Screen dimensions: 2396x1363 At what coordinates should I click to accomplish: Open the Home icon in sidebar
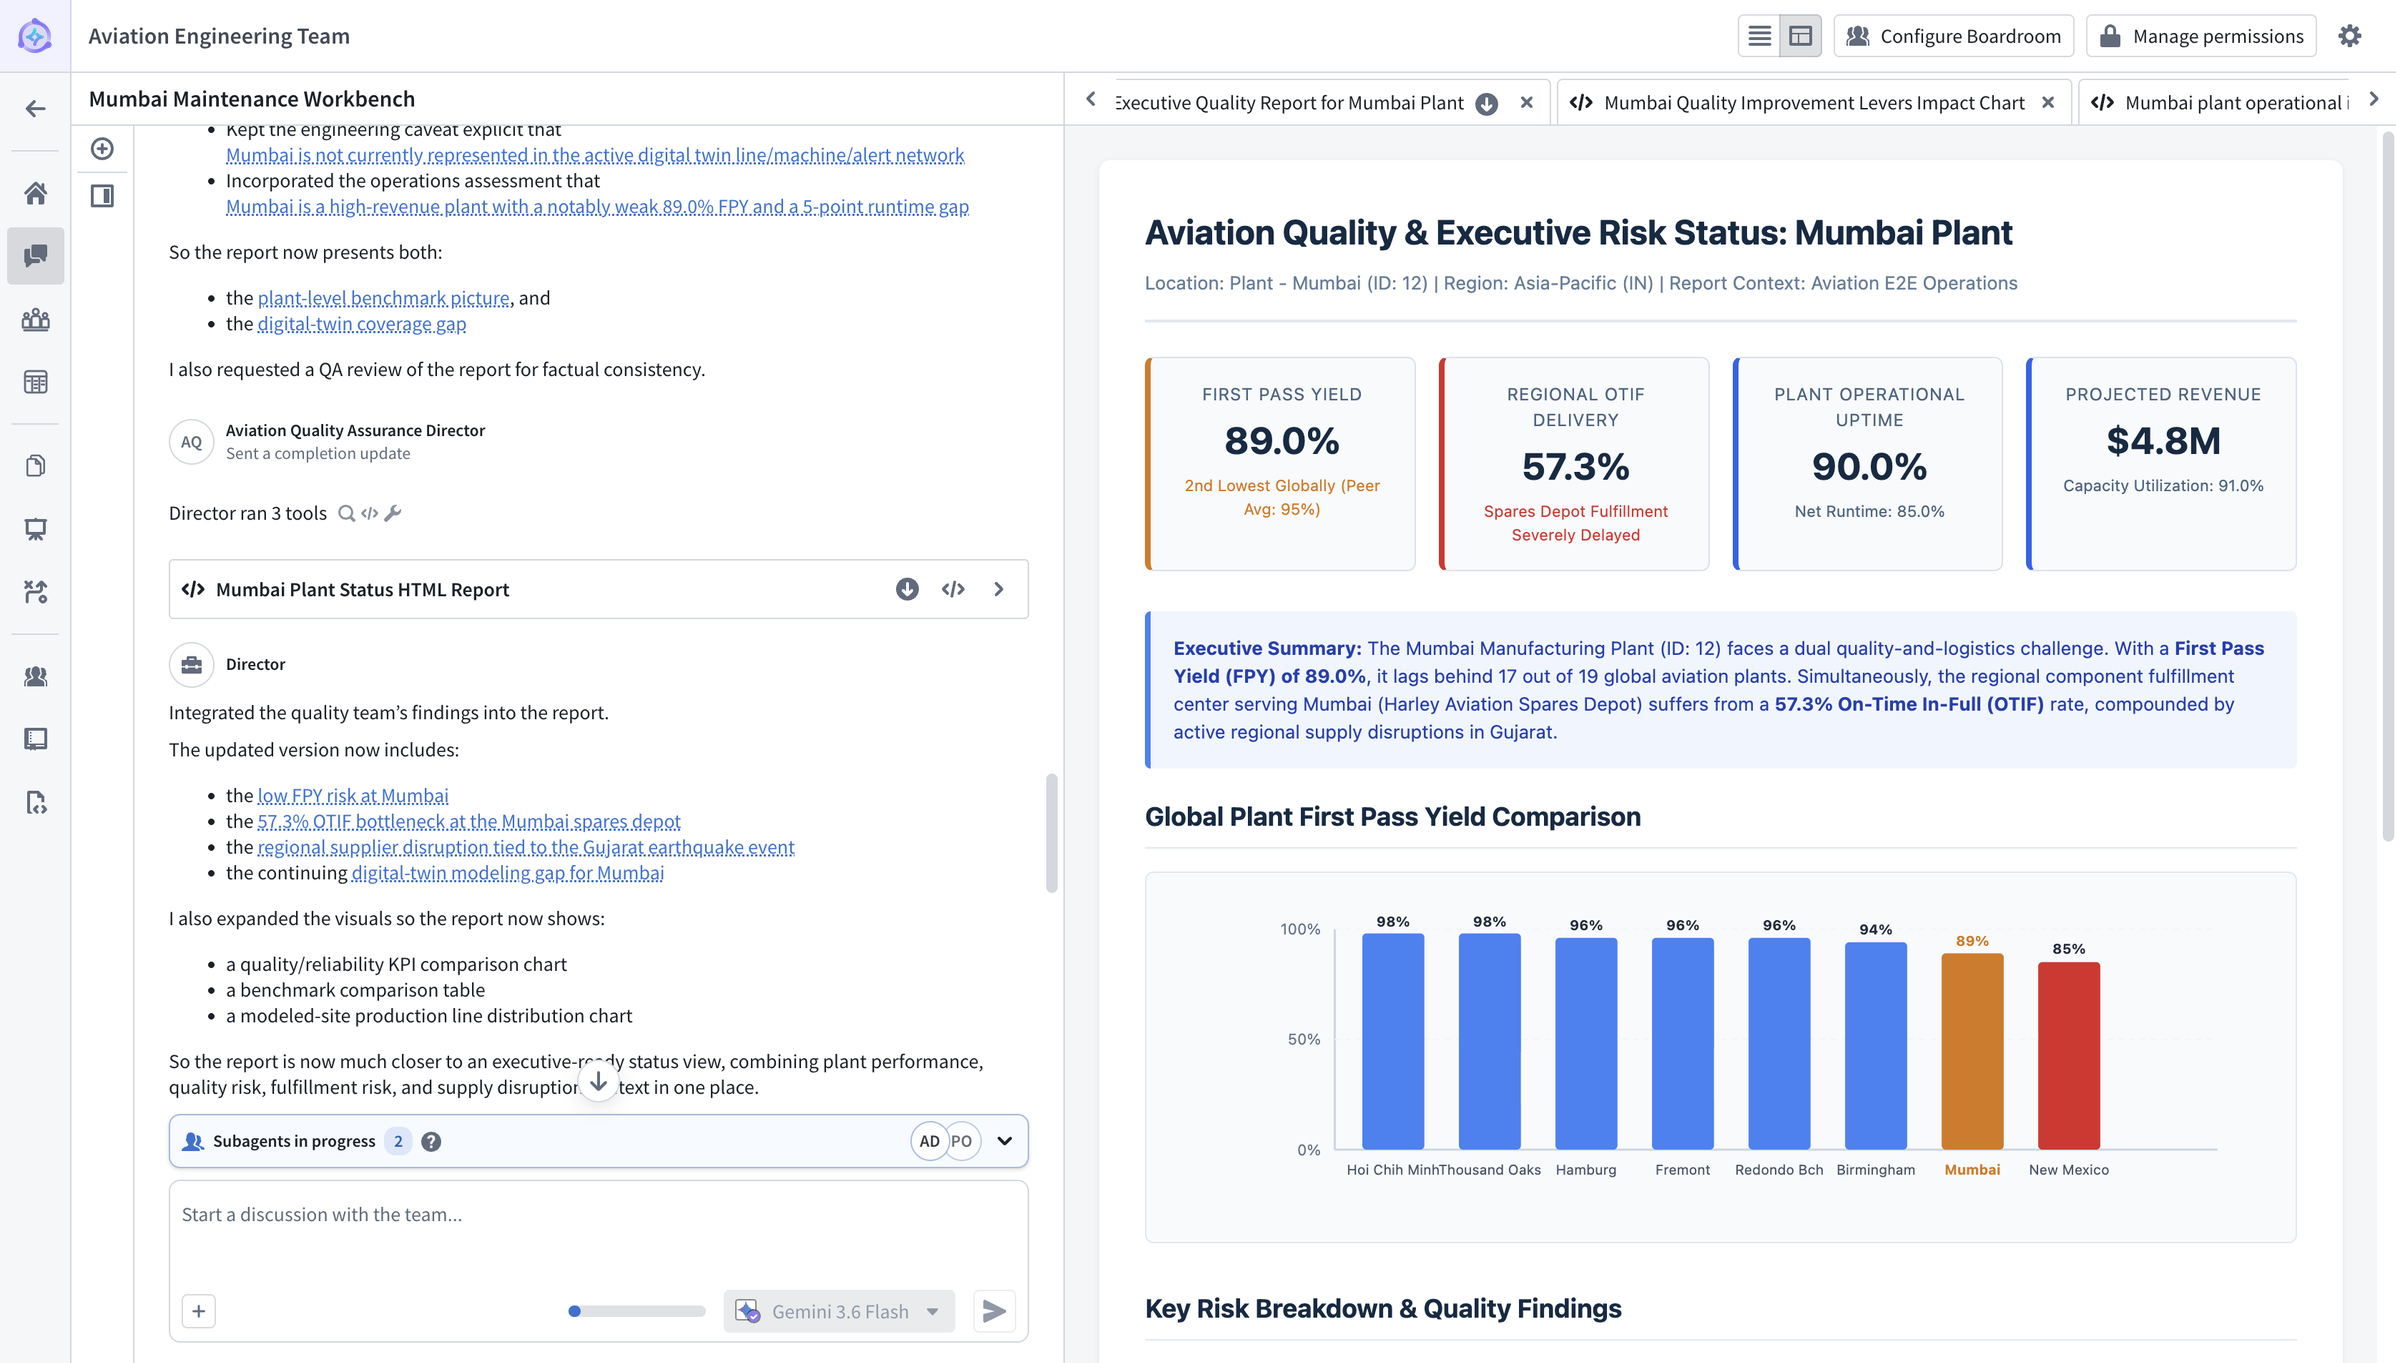35,193
